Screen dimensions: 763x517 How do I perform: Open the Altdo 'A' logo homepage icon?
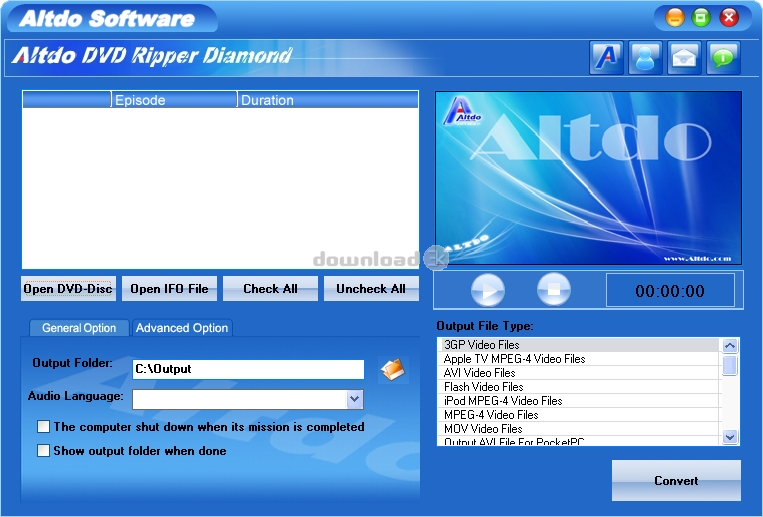coord(606,58)
